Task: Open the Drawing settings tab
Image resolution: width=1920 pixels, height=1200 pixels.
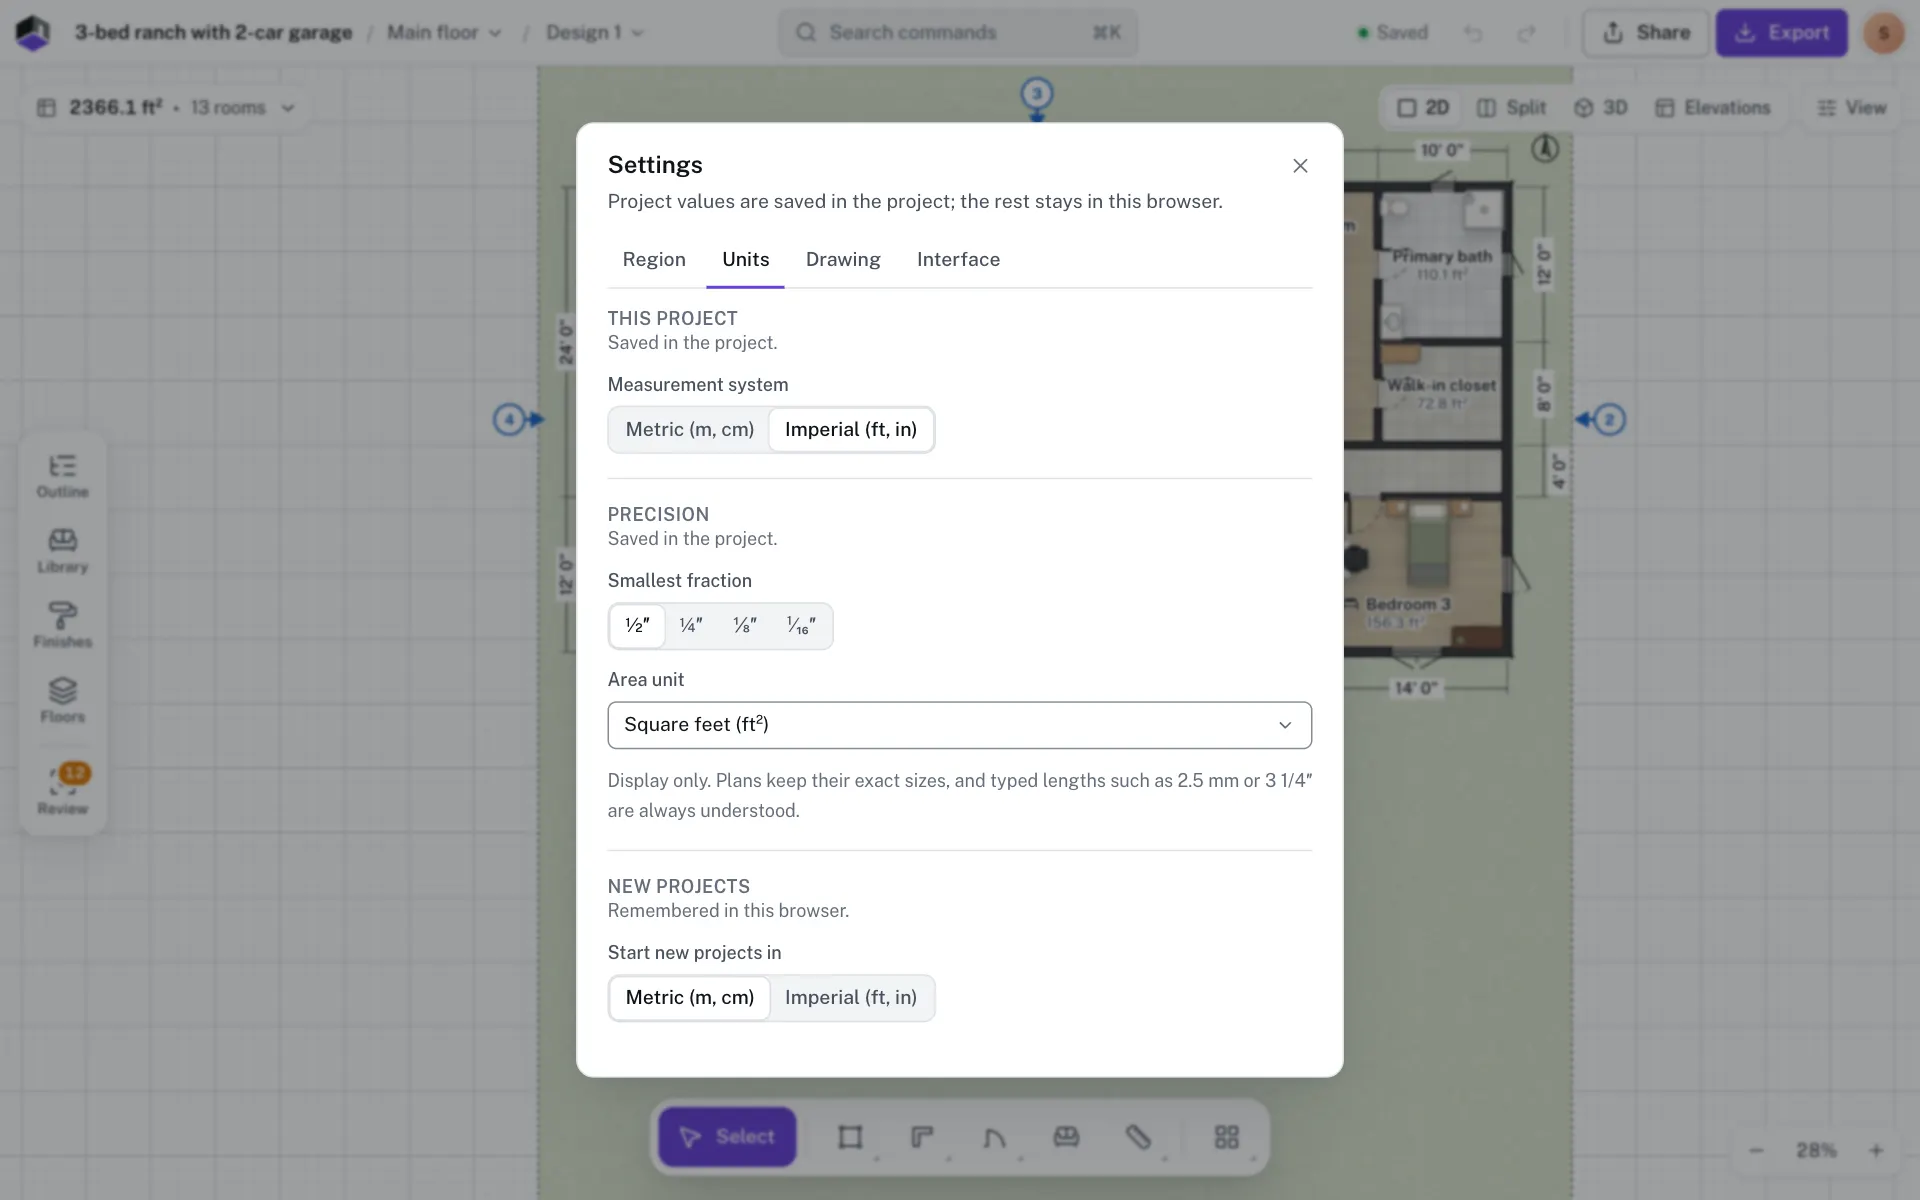Action: click(843, 260)
